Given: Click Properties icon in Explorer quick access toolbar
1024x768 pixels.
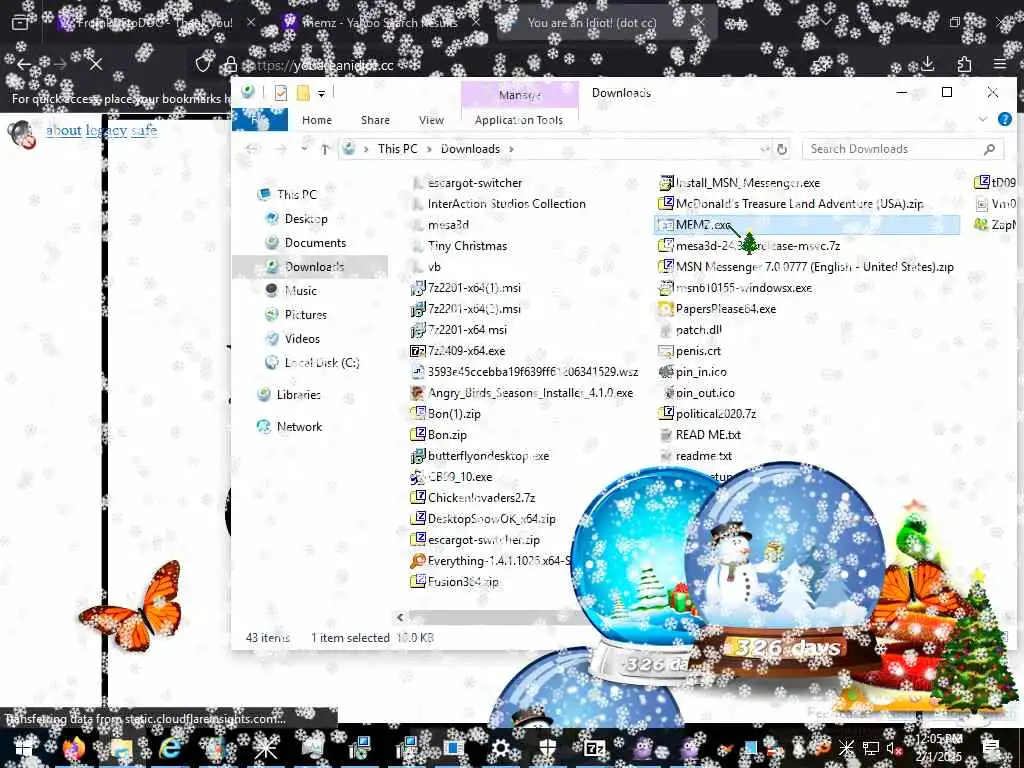Looking at the screenshot, I should (x=281, y=93).
